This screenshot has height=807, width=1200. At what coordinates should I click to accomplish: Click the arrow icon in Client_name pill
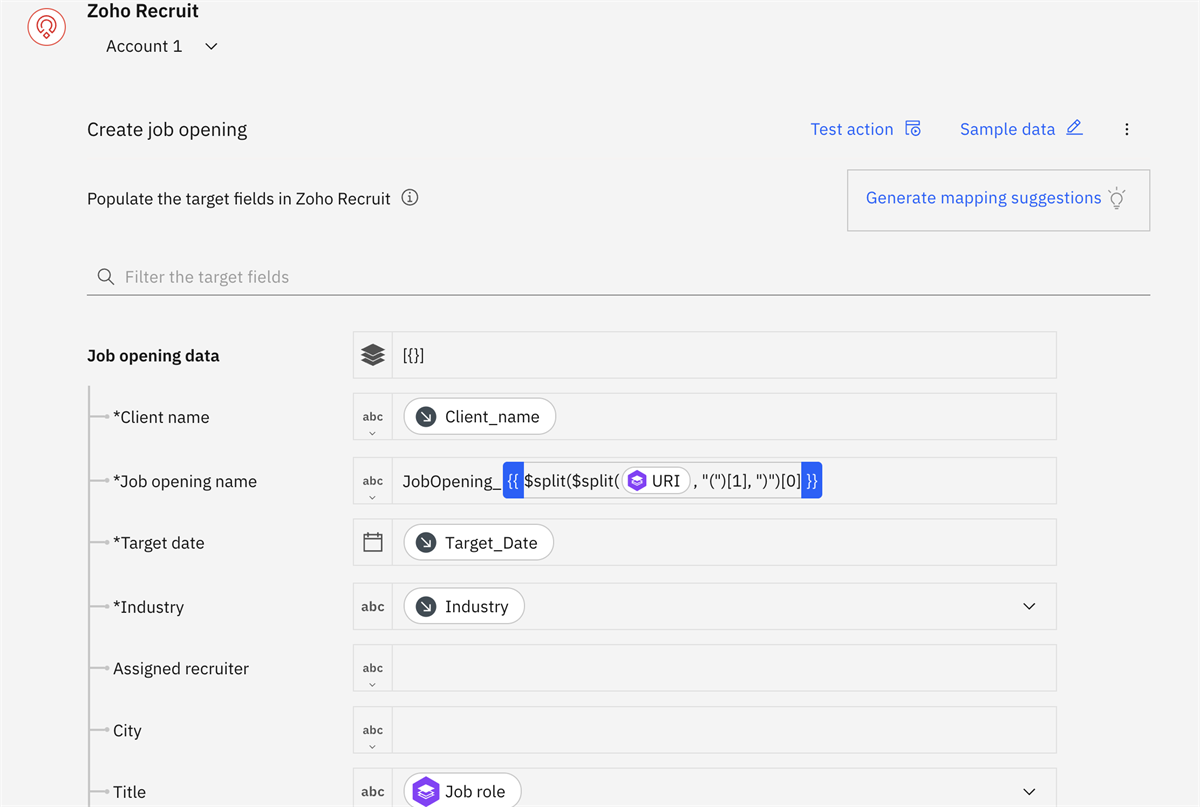pyautogui.click(x=426, y=417)
